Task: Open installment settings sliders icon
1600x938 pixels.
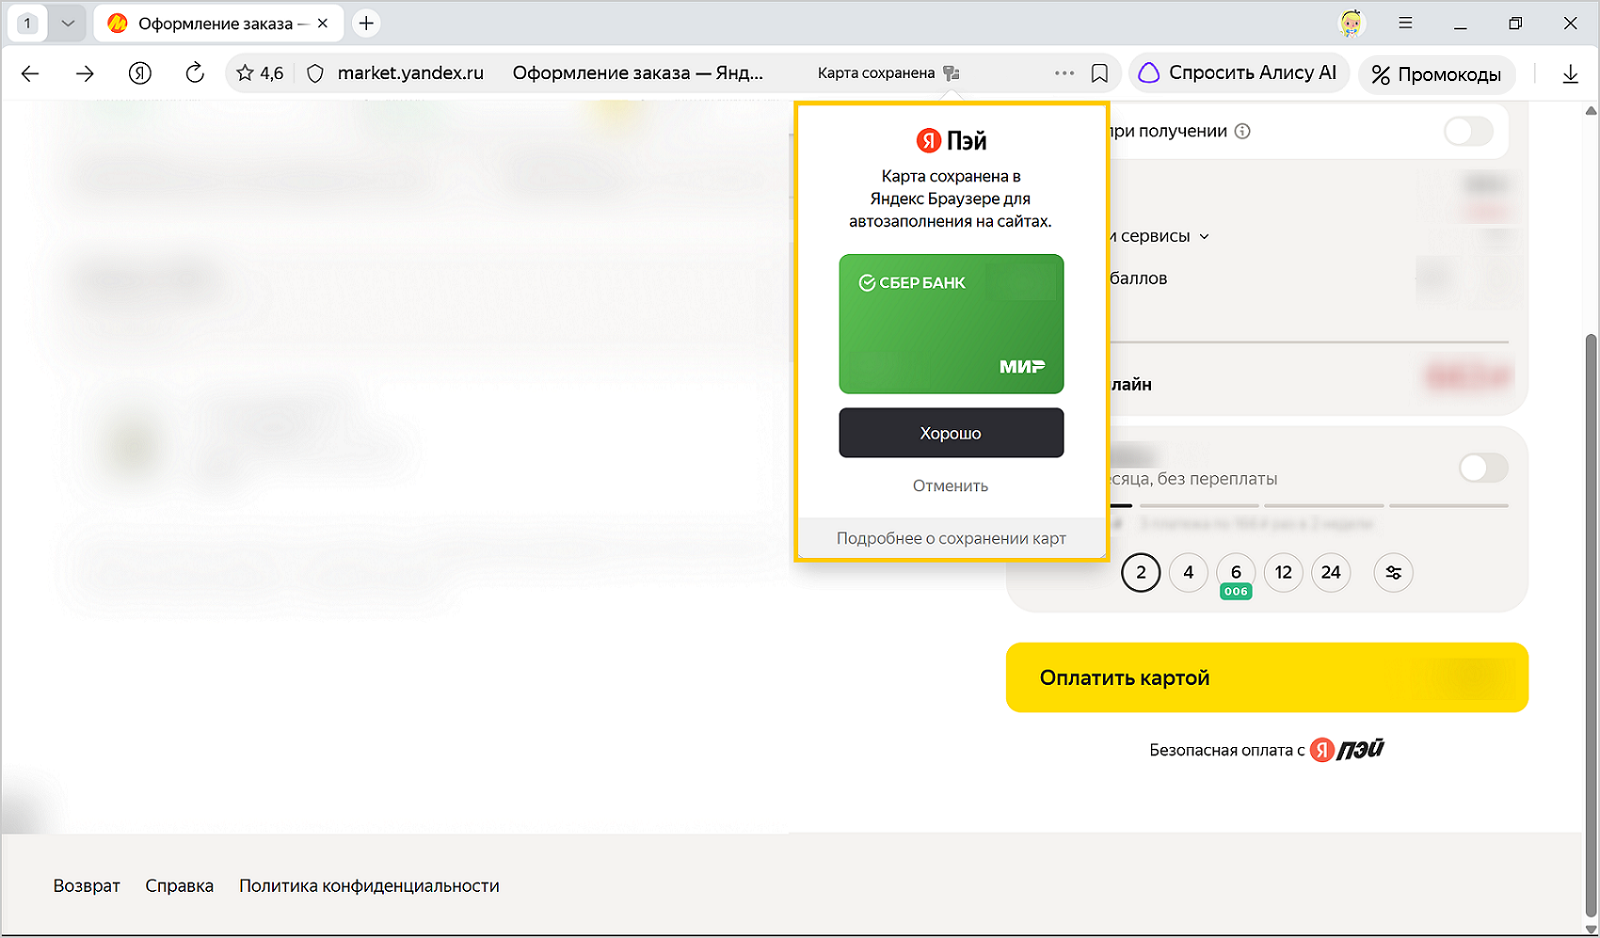Action: coord(1393,573)
